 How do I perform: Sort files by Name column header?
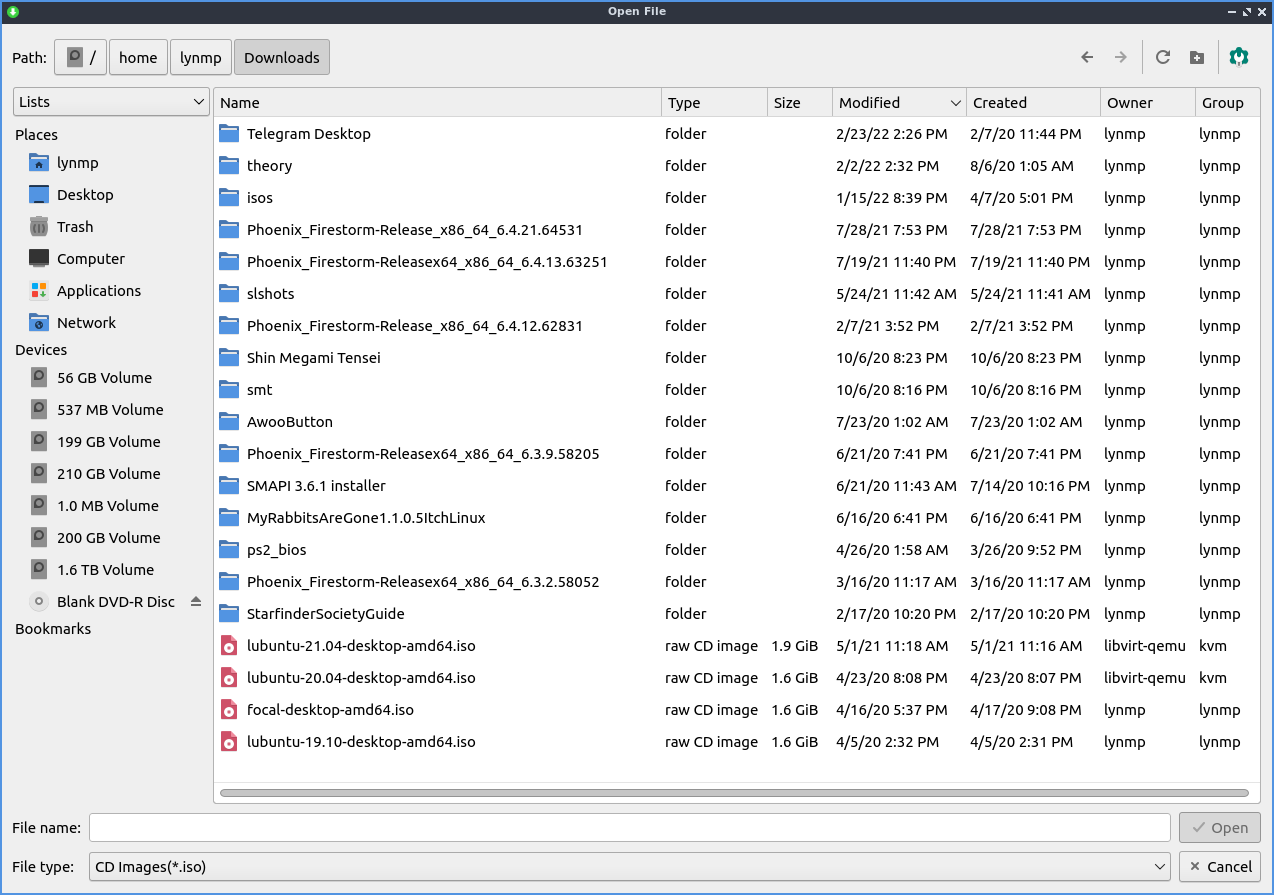click(x=437, y=103)
